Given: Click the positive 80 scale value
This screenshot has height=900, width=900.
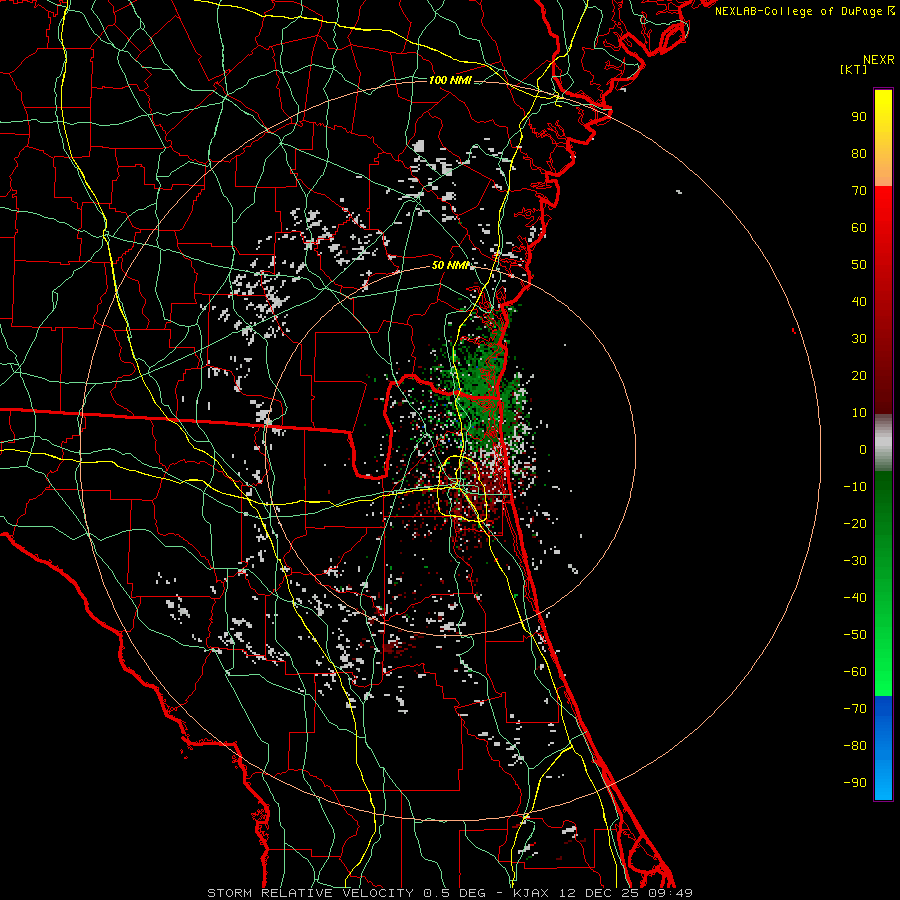Looking at the screenshot, I should (x=859, y=154).
